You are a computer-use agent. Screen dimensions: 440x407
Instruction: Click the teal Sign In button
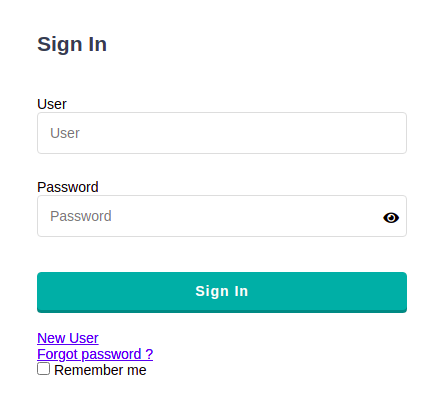(x=222, y=292)
